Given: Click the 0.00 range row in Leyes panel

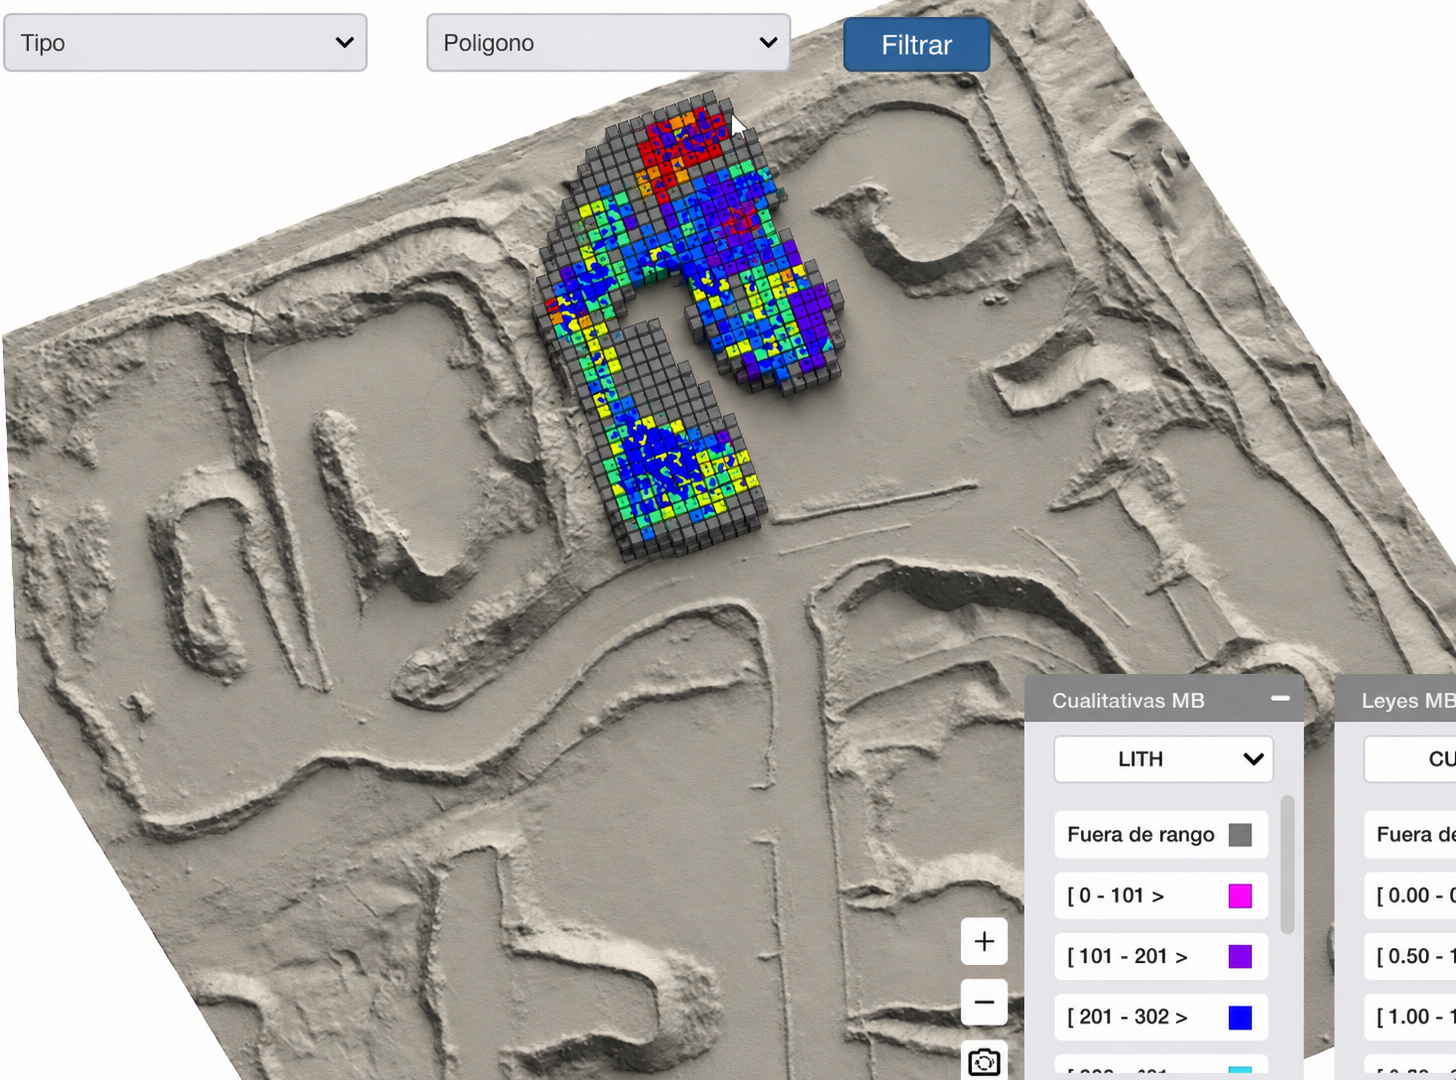Looking at the screenshot, I should 1410,896.
